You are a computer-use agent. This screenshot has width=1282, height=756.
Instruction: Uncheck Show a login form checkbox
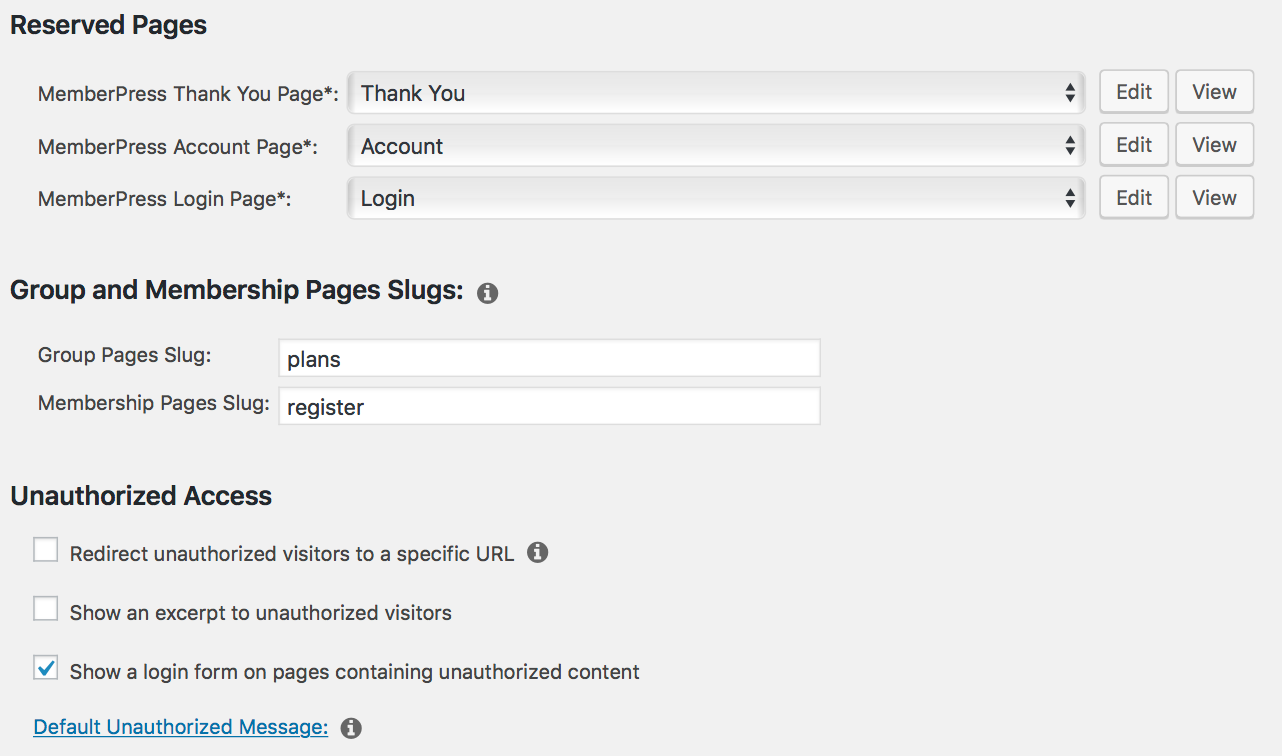pyautogui.click(x=46, y=668)
